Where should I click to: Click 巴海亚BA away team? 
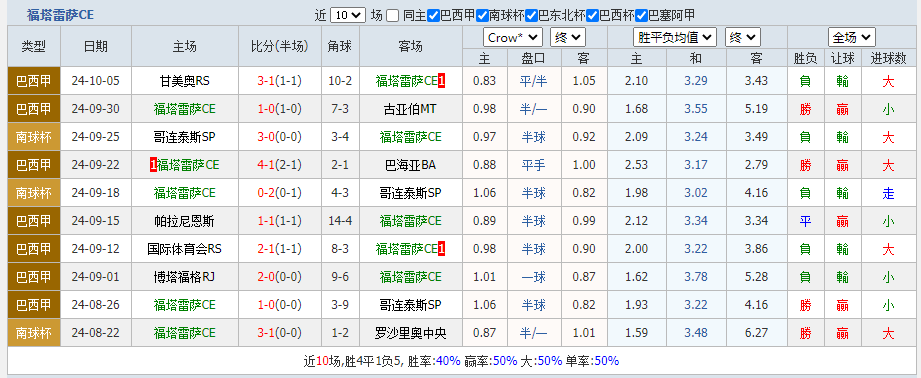410,165
